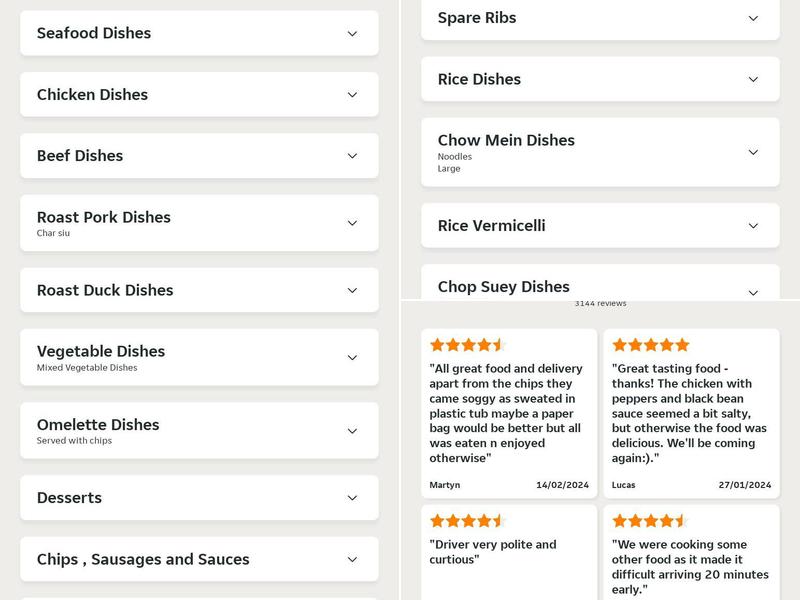This screenshot has height=600, width=800.
Task: Click the Rice Vermicelli chevron icon
Action: [754, 226]
